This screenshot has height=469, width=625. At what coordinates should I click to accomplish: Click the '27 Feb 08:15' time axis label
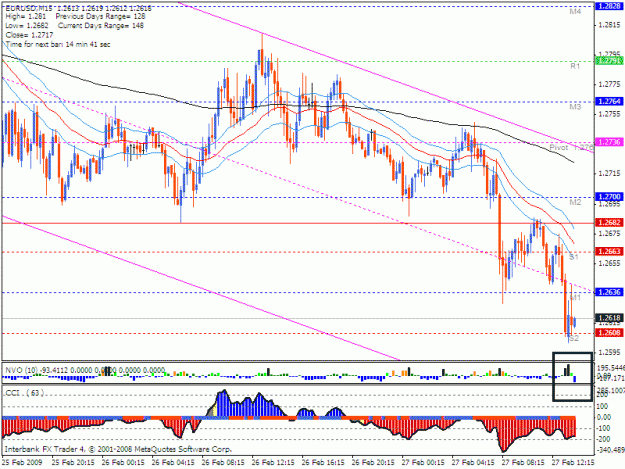(523, 463)
